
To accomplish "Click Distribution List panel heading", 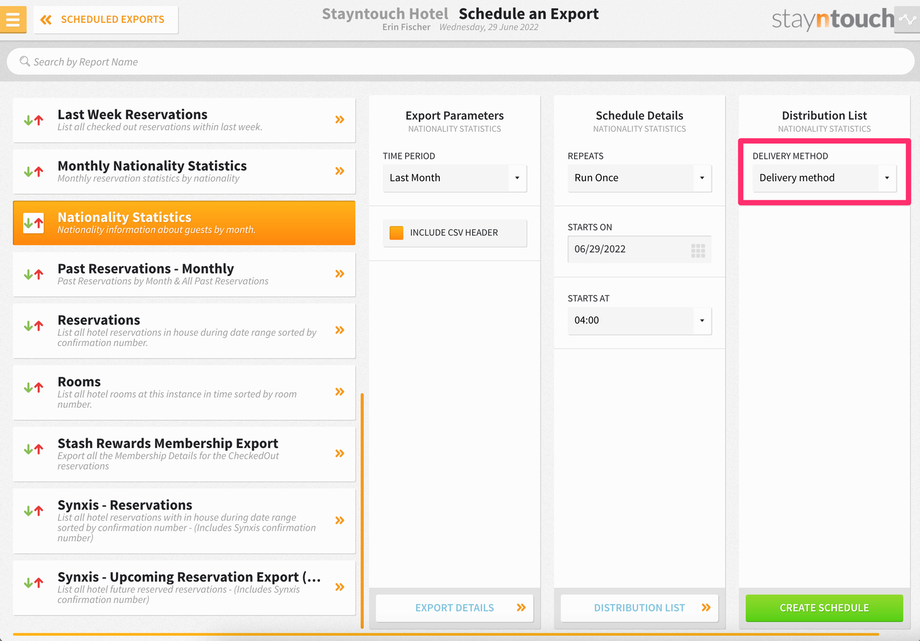I will click(824, 116).
